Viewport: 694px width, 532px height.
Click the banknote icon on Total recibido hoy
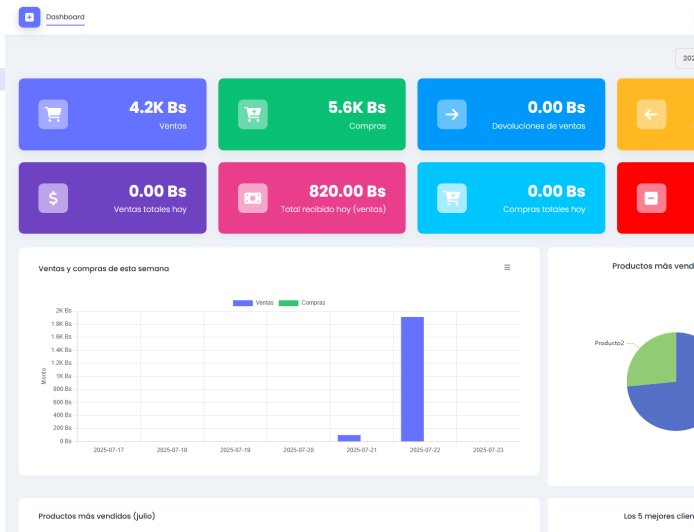click(253, 198)
